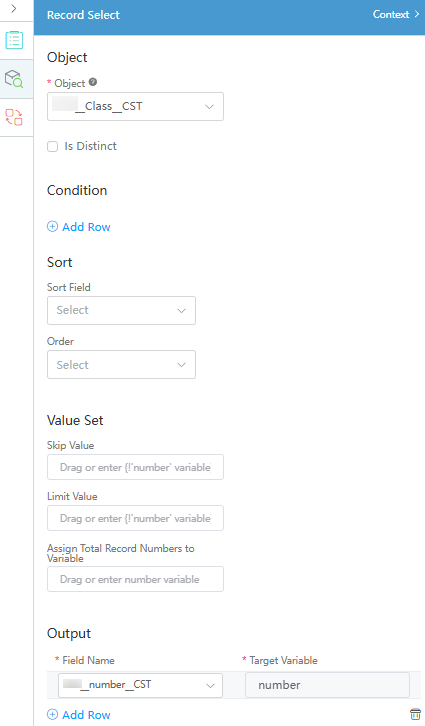Click the plus icon under Condition
This screenshot has height=726, width=425.
[x=52, y=226]
